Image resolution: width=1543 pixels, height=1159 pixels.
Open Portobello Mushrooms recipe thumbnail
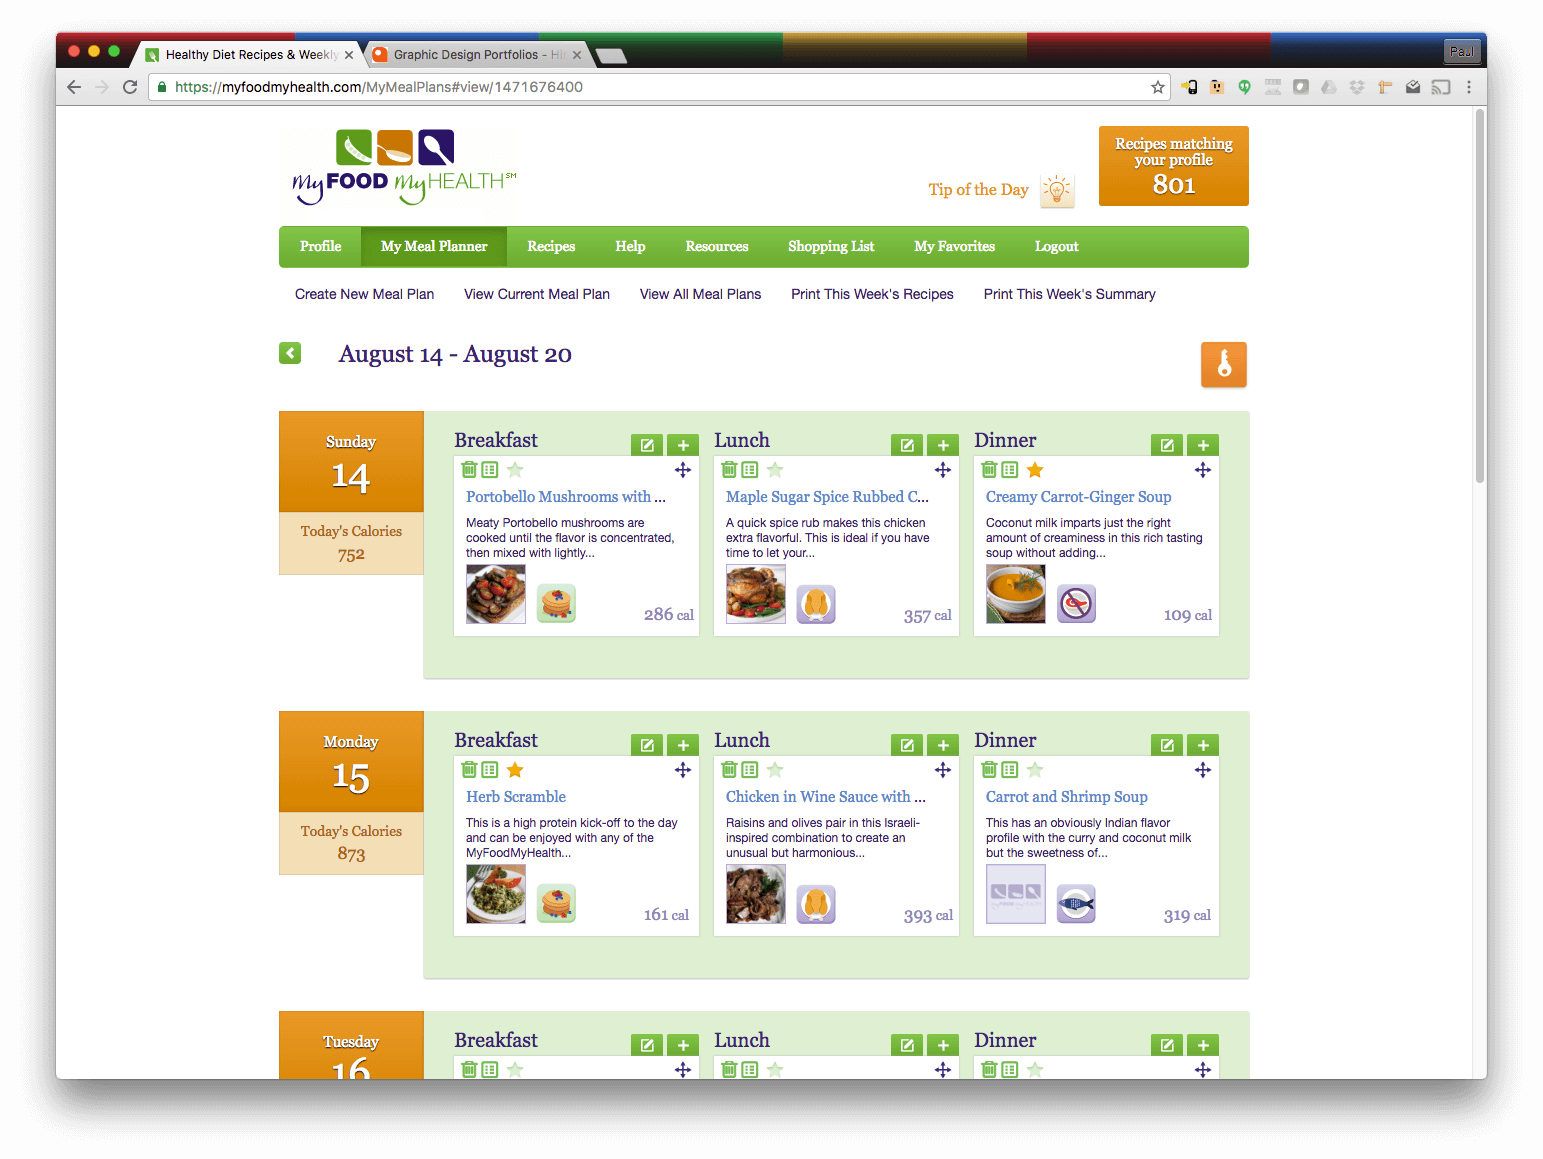(496, 594)
